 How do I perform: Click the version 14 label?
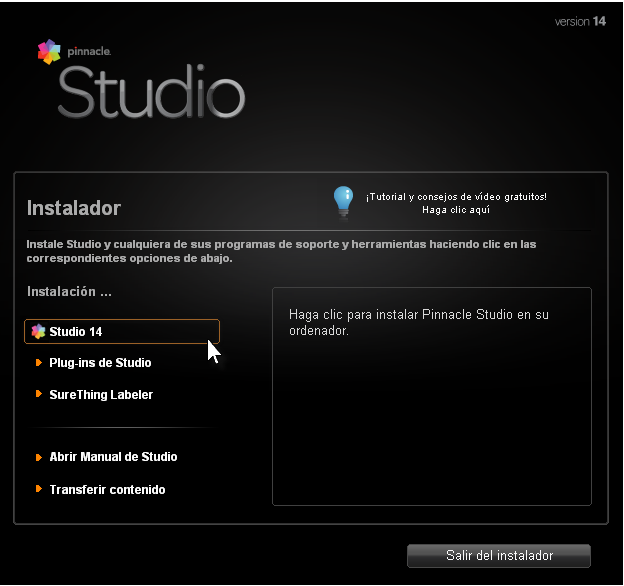click(x=580, y=22)
